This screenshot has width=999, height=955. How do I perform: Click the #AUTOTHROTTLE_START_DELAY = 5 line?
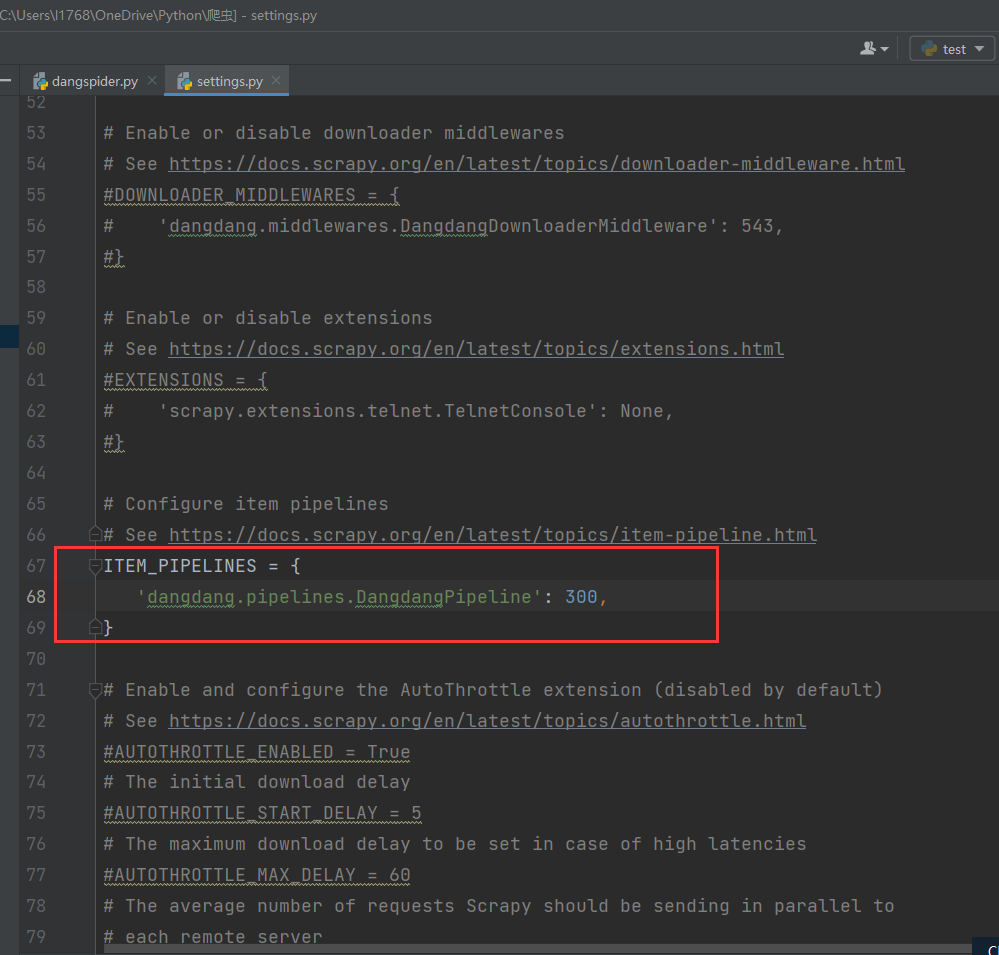pos(262,814)
